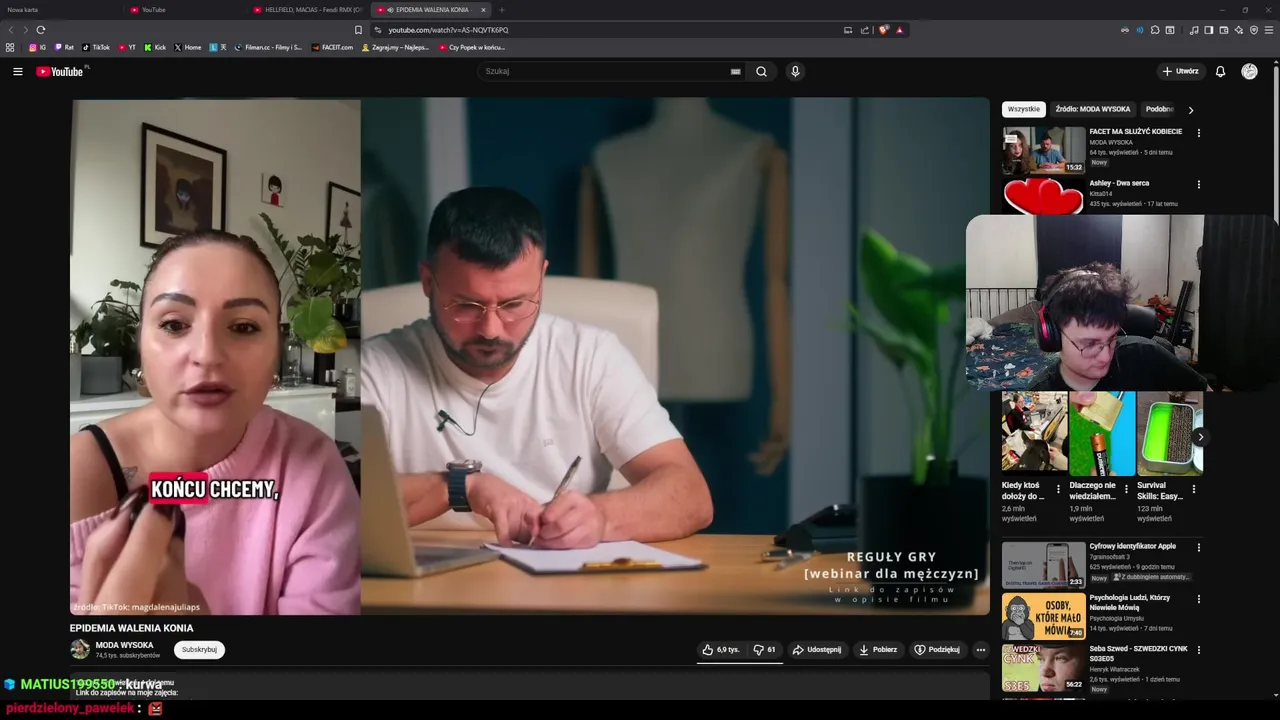Reload the page
Image resolution: width=1280 pixels, height=720 pixels.
(40, 30)
